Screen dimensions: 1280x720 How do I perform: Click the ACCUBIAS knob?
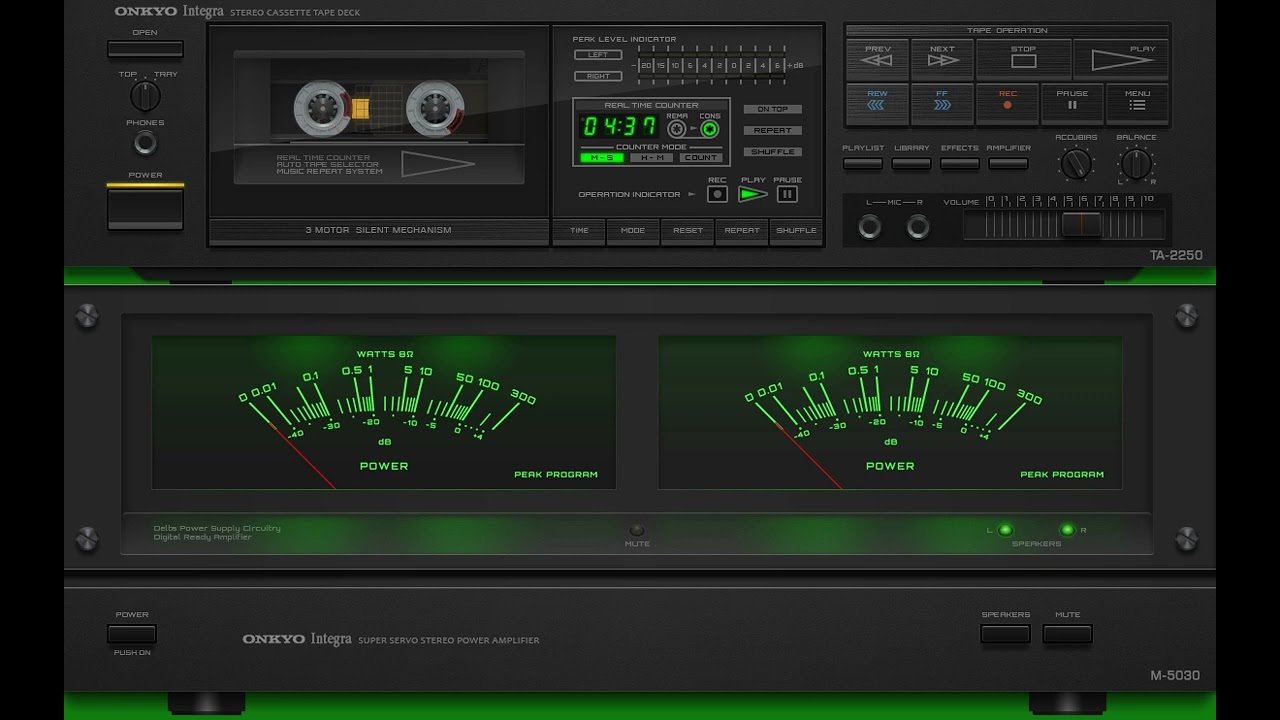click(x=1076, y=163)
